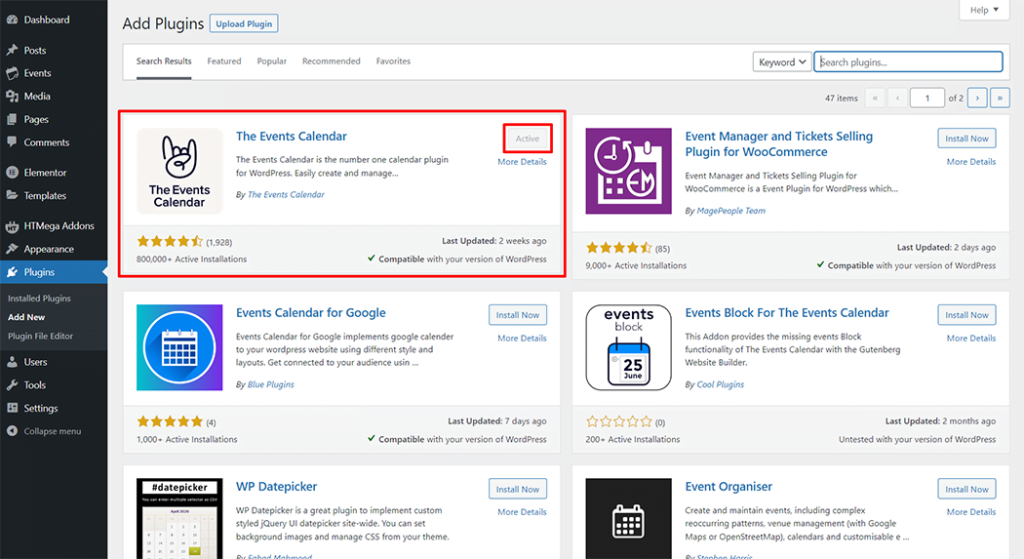This screenshot has height=559, width=1024.
Task: Click the Upload Plugin button
Action: point(244,24)
